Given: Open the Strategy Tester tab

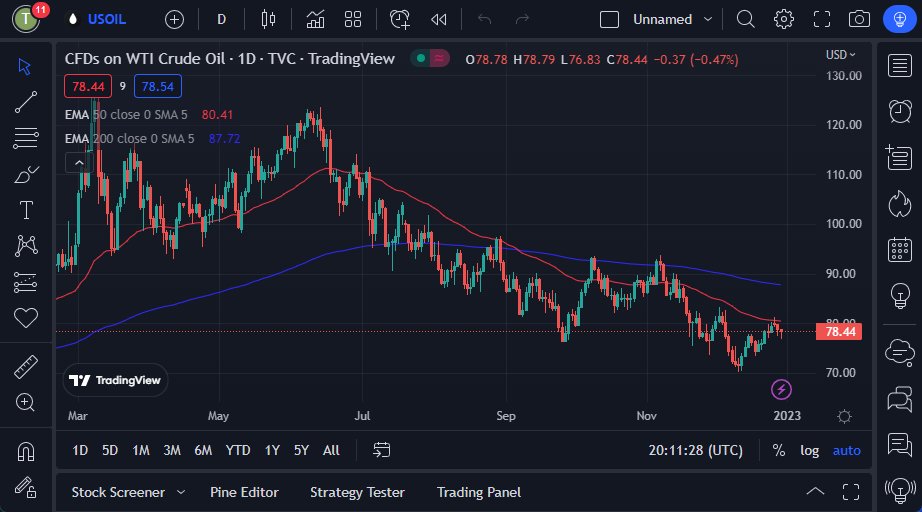Looking at the screenshot, I should (x=357, y=492).
